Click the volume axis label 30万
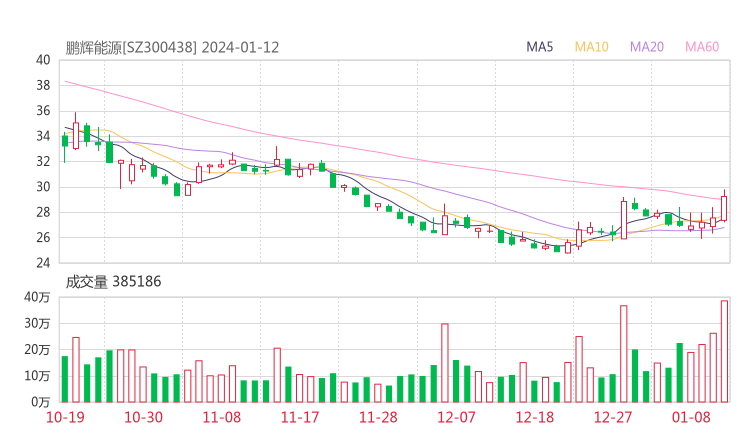Viewport: 740px width, 440px height. (37, 323)
